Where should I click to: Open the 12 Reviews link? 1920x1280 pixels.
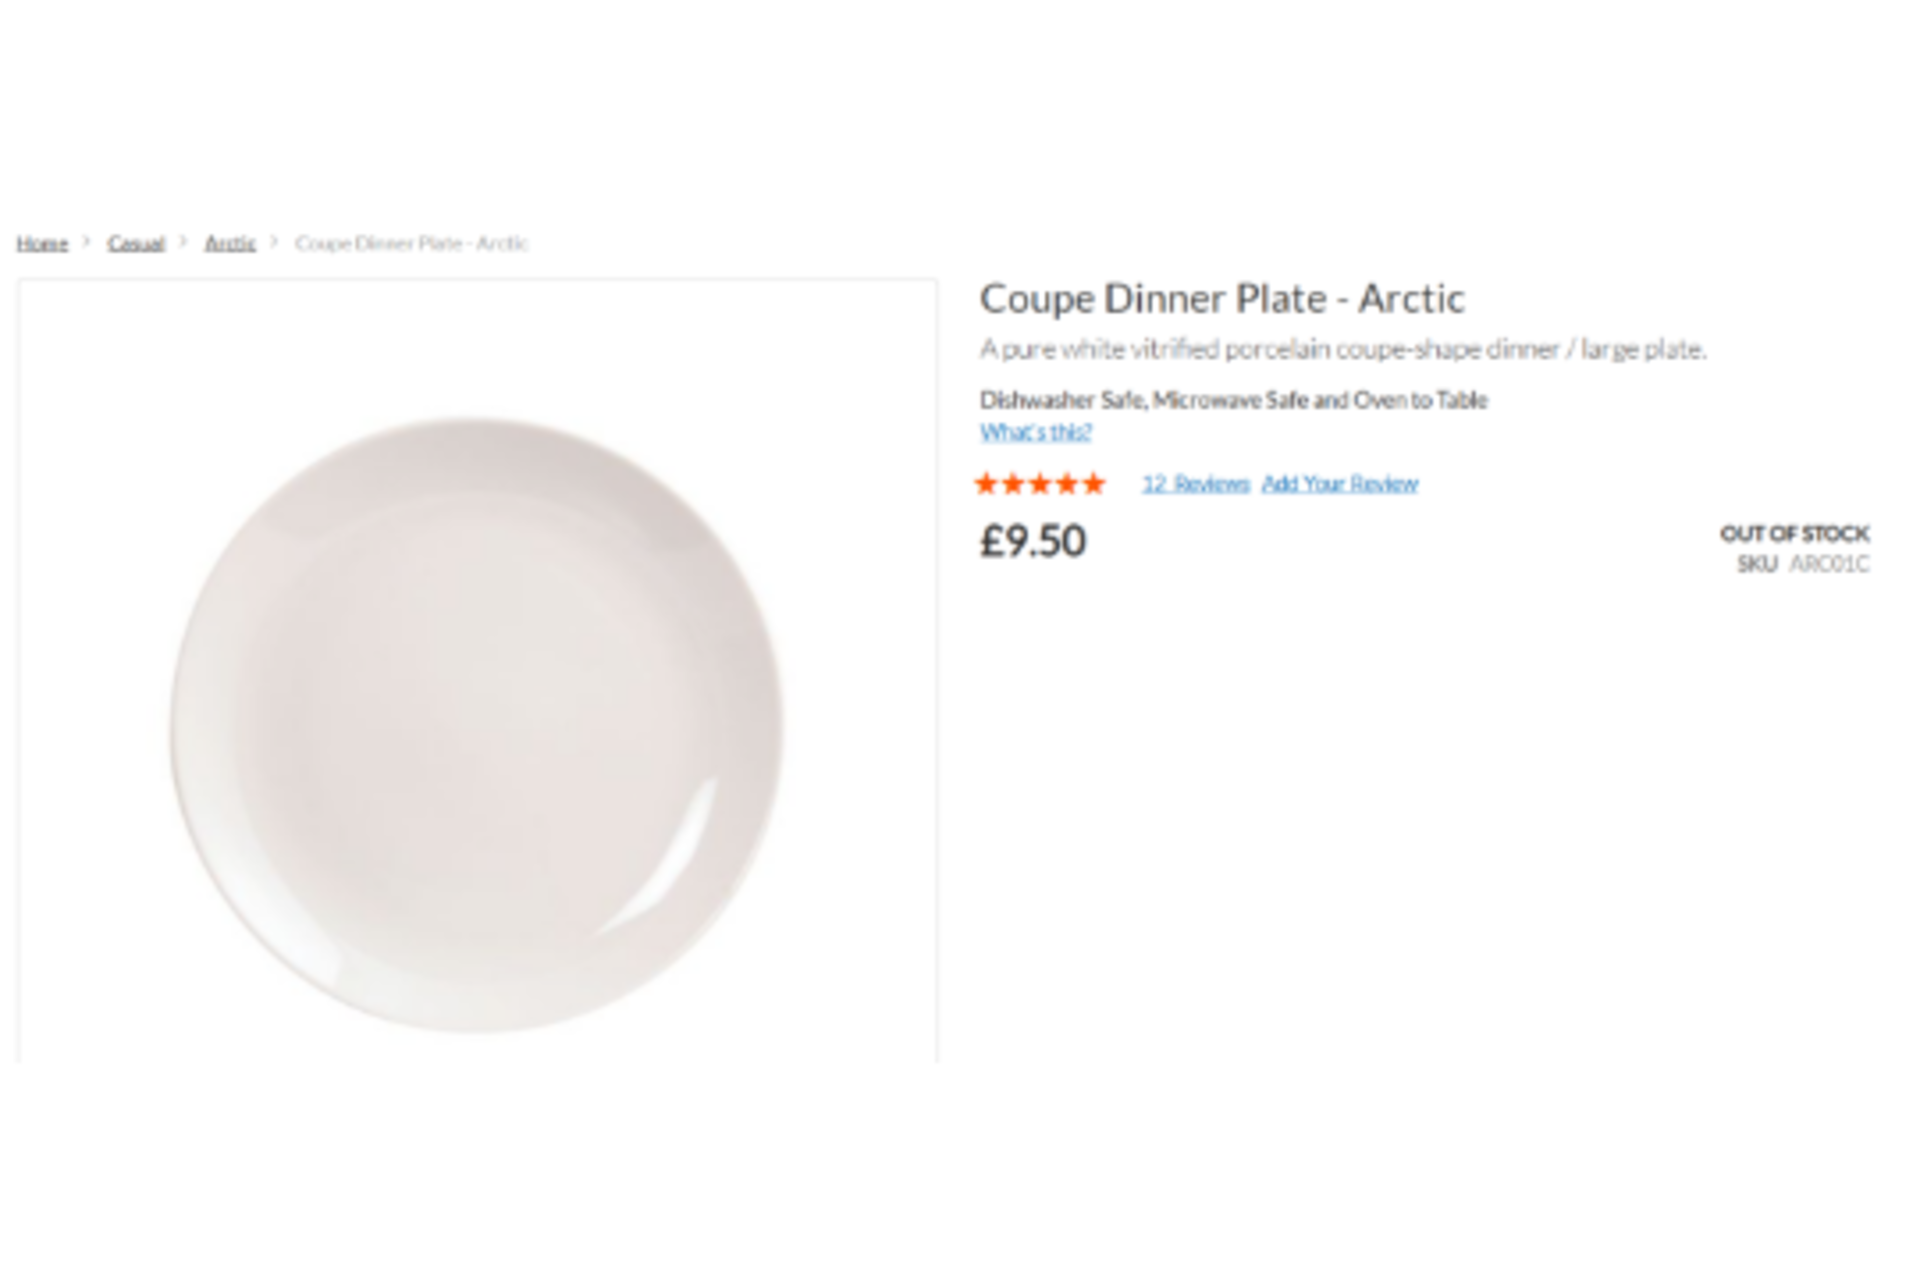coord(1196,484)
